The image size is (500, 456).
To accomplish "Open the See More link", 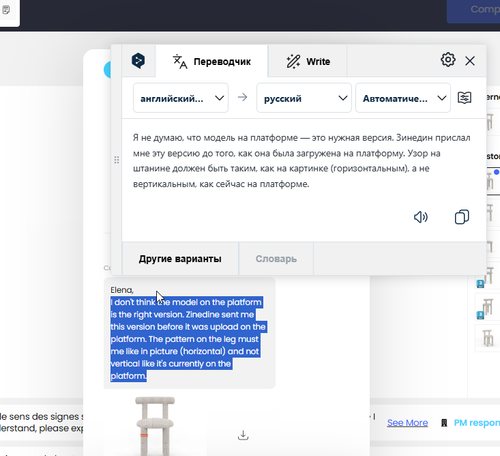I will pyautogui.click(x=407, y=423).
